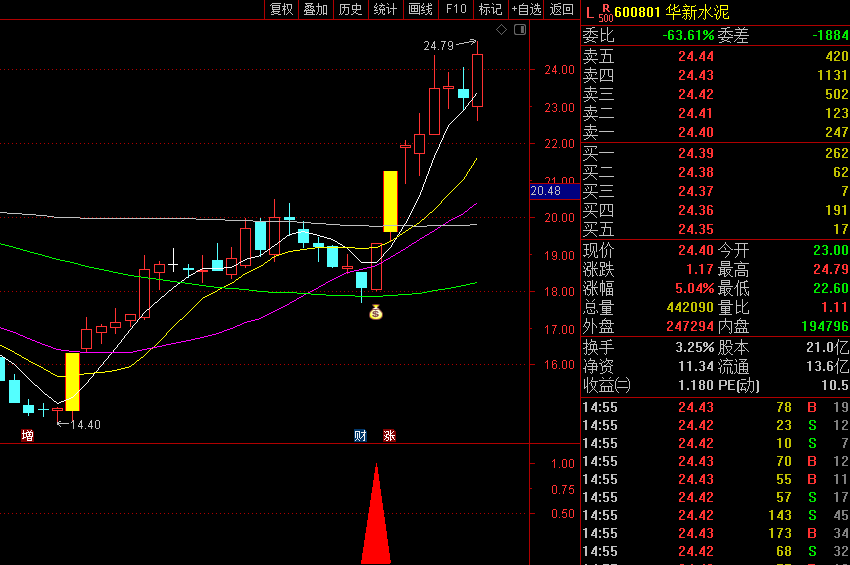The image size is (850, 565).
Task: Click the 18.00 price axis label
Action: pyautogui.click(x=559, y=292)
